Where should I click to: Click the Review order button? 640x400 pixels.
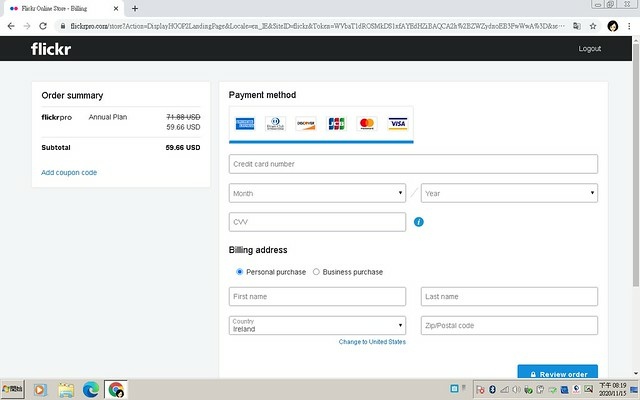pos(558,371)
